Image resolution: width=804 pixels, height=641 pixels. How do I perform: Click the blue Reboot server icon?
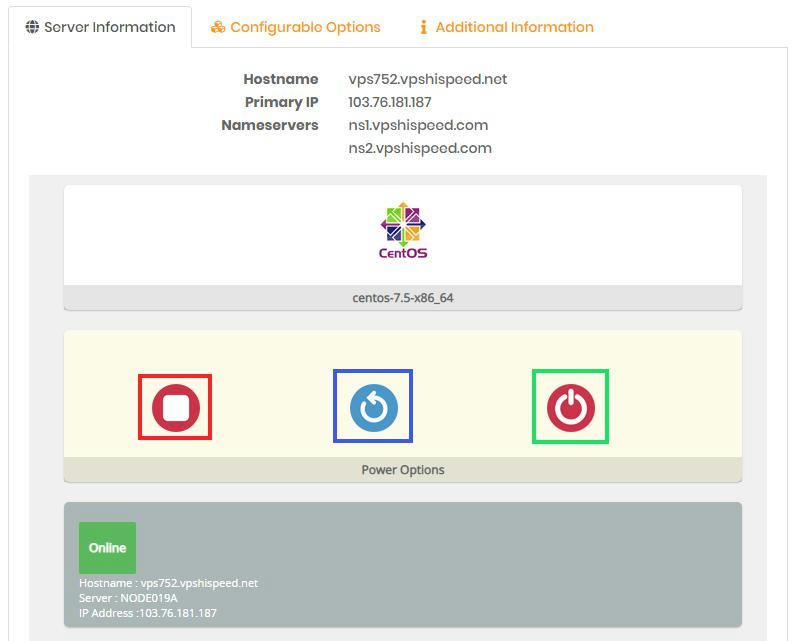coord(373,408)
